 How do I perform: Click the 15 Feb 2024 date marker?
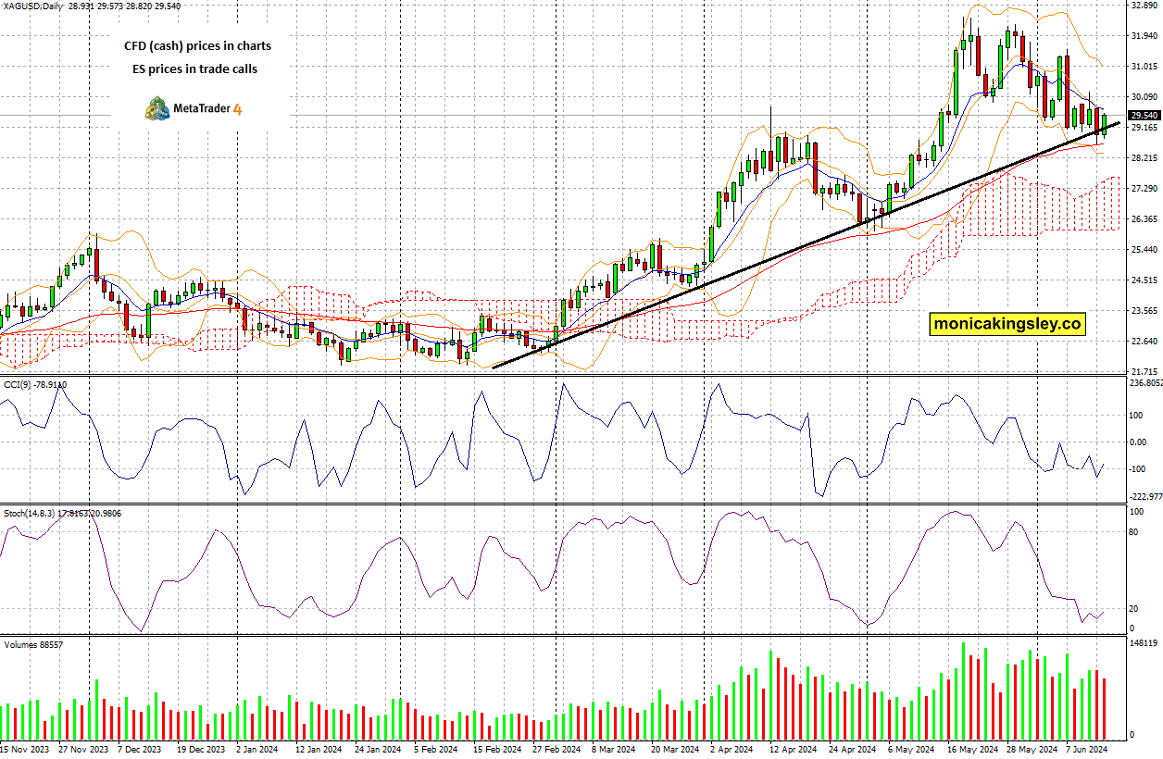497,749
